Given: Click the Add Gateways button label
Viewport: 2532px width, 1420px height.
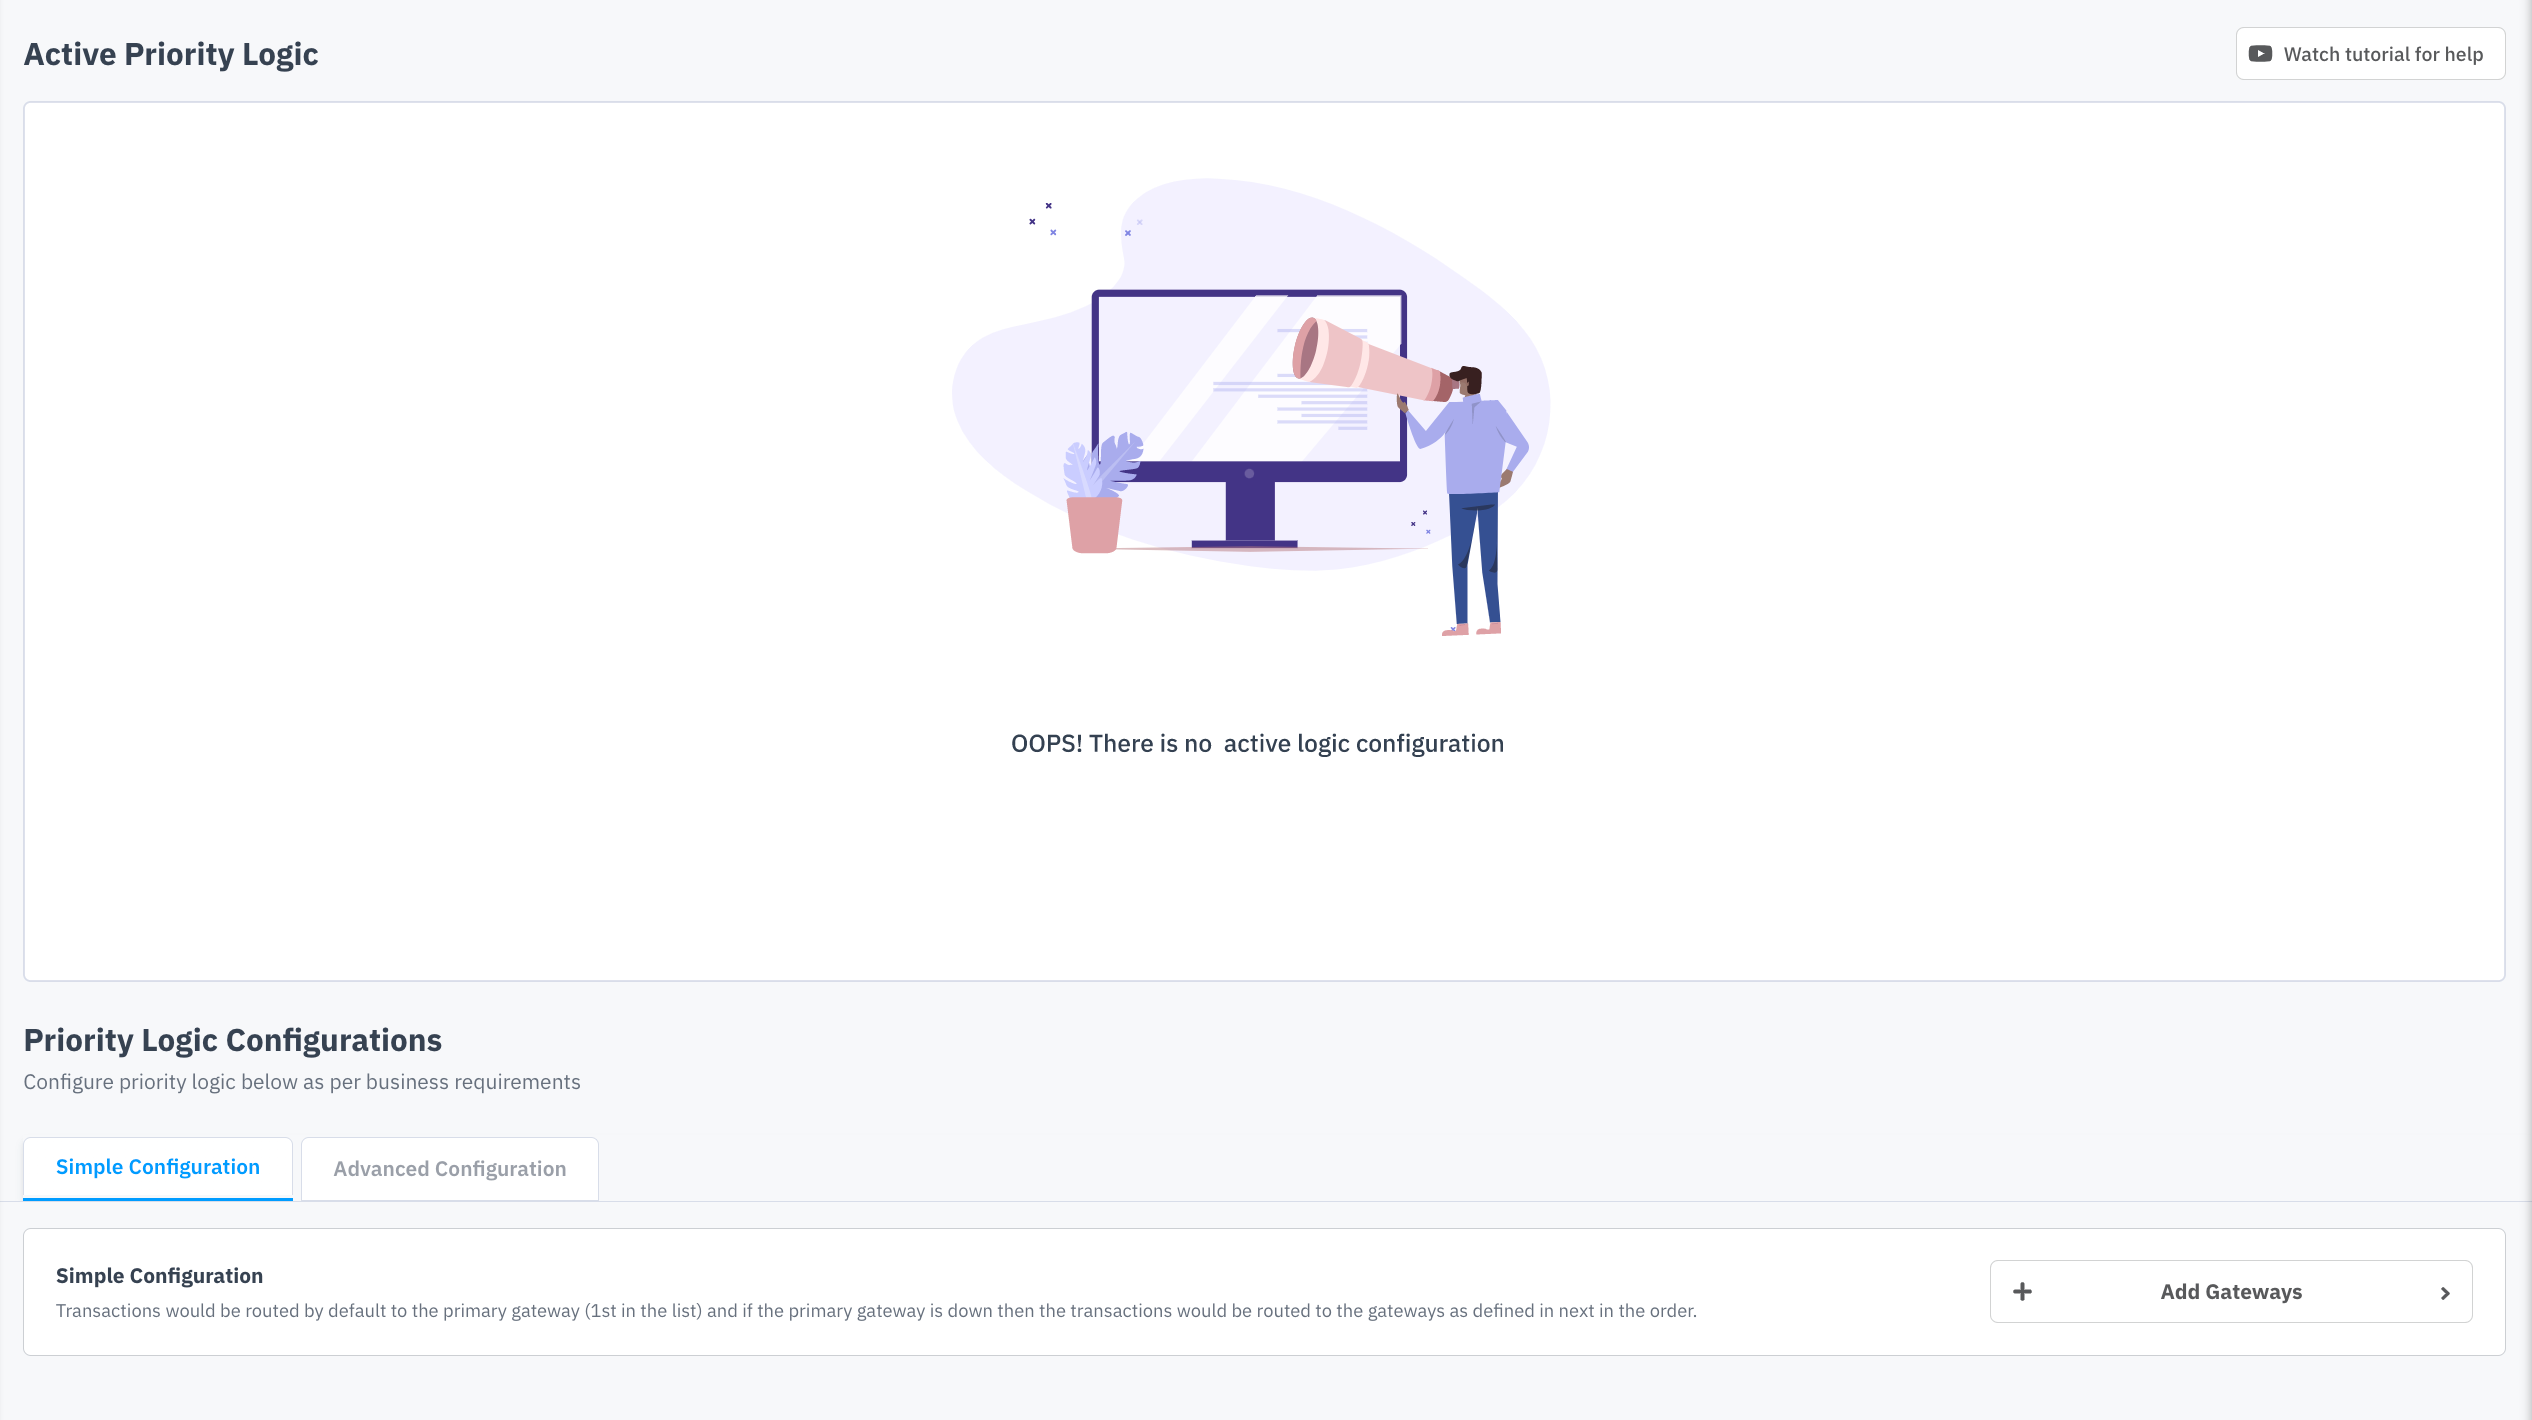Looking at the screenshot, I should (x=2230, y=1291).
